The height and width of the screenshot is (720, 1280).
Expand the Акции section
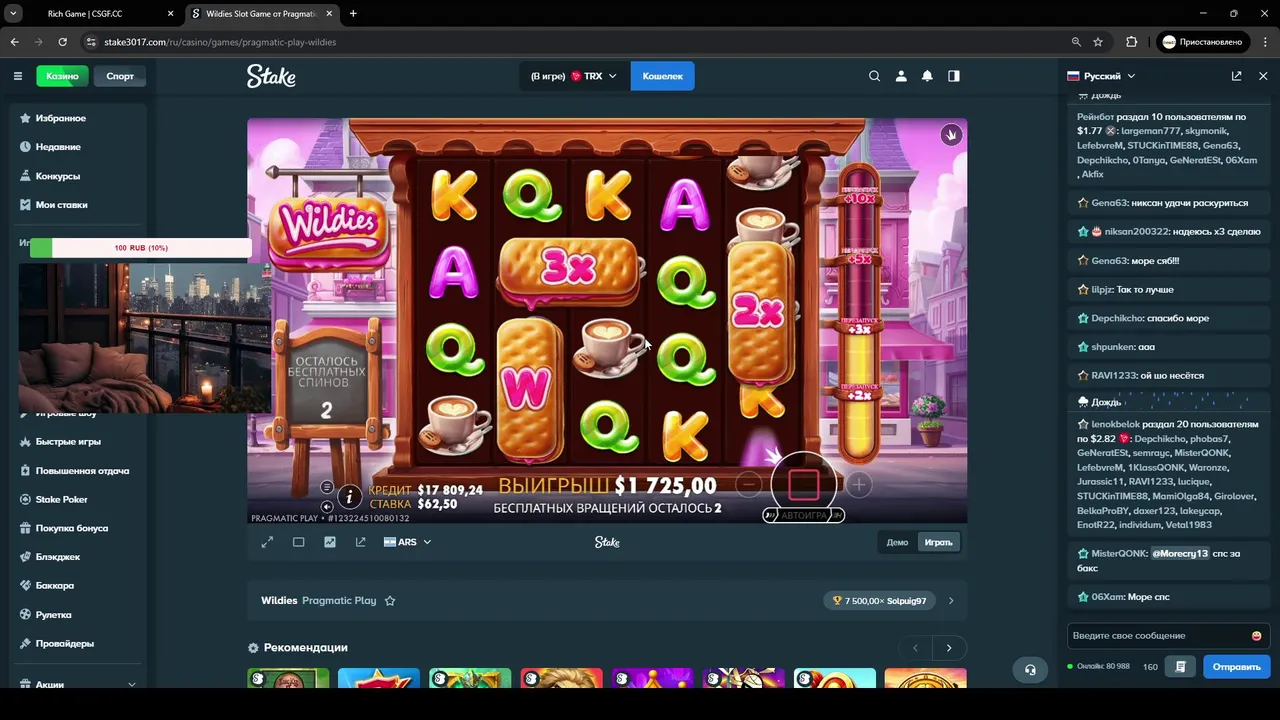click(x=131, y=685)
